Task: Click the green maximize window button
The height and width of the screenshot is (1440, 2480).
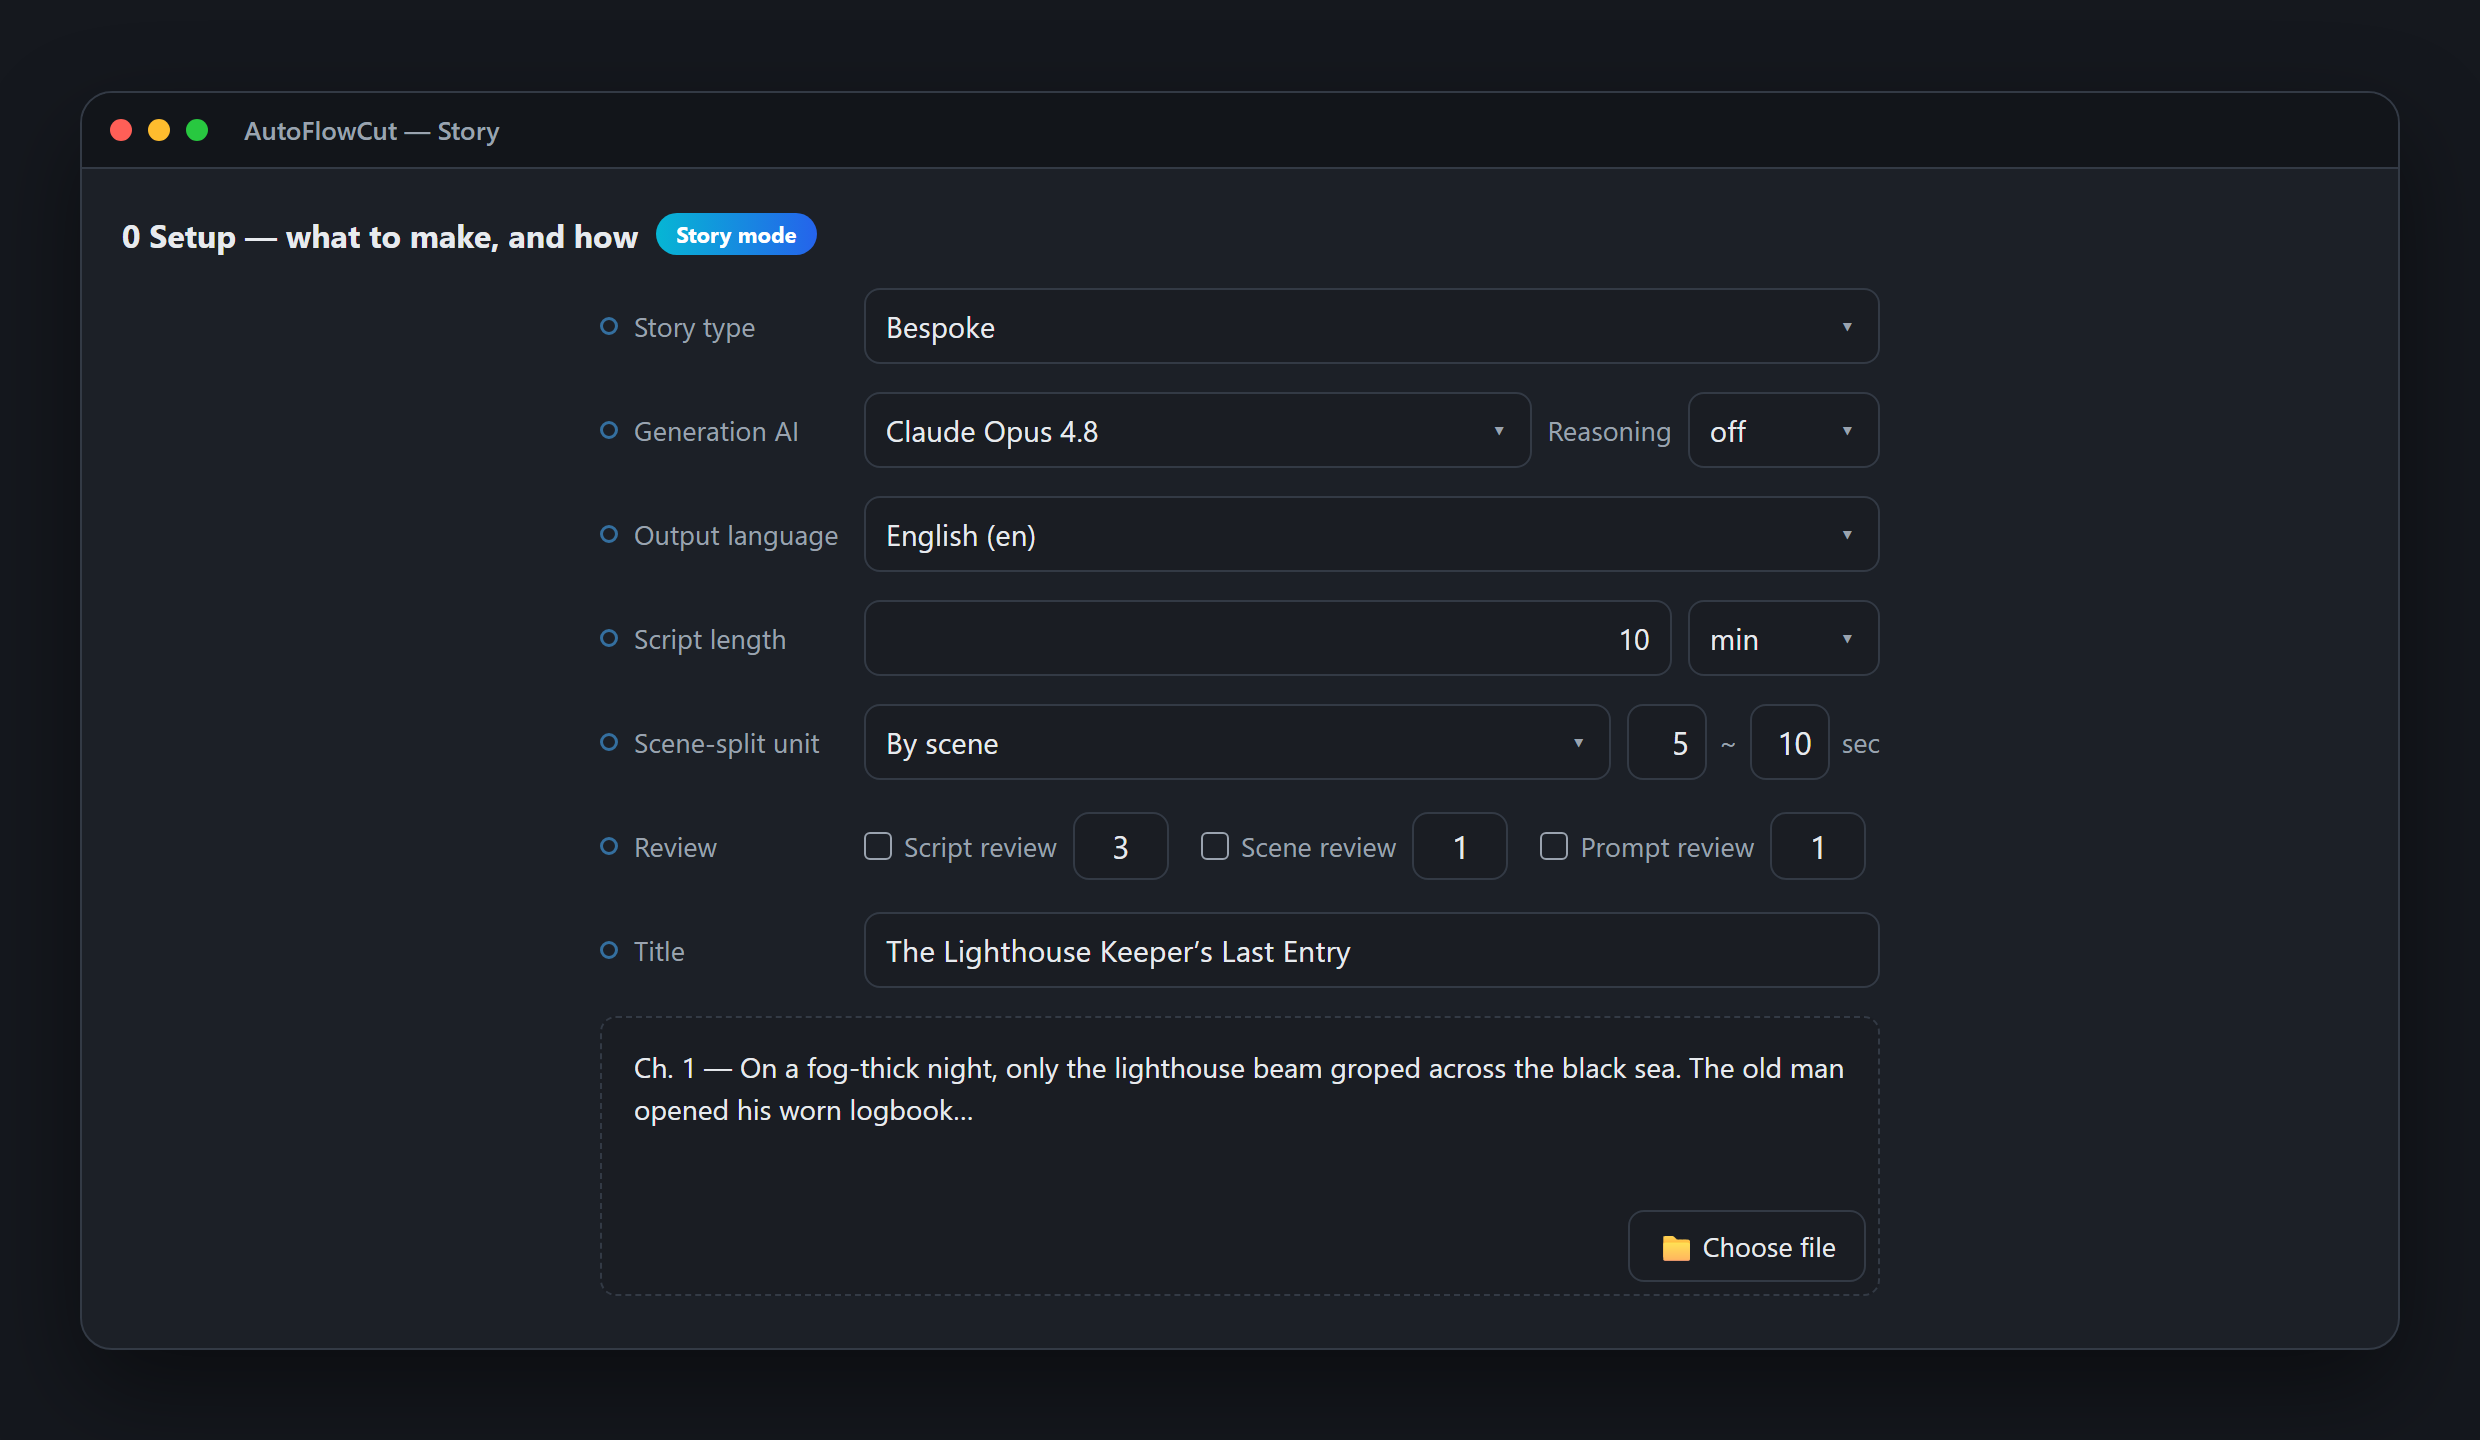Action: (197, 130)
